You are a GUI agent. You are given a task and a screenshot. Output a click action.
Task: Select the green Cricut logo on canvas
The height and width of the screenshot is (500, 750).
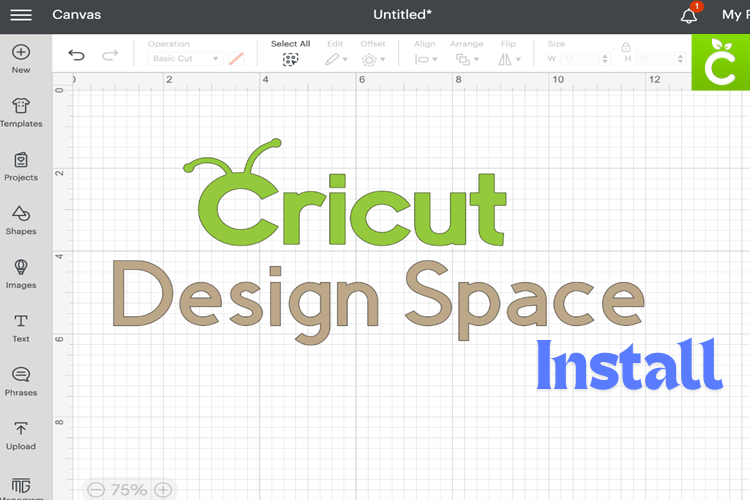pos(344,192)
